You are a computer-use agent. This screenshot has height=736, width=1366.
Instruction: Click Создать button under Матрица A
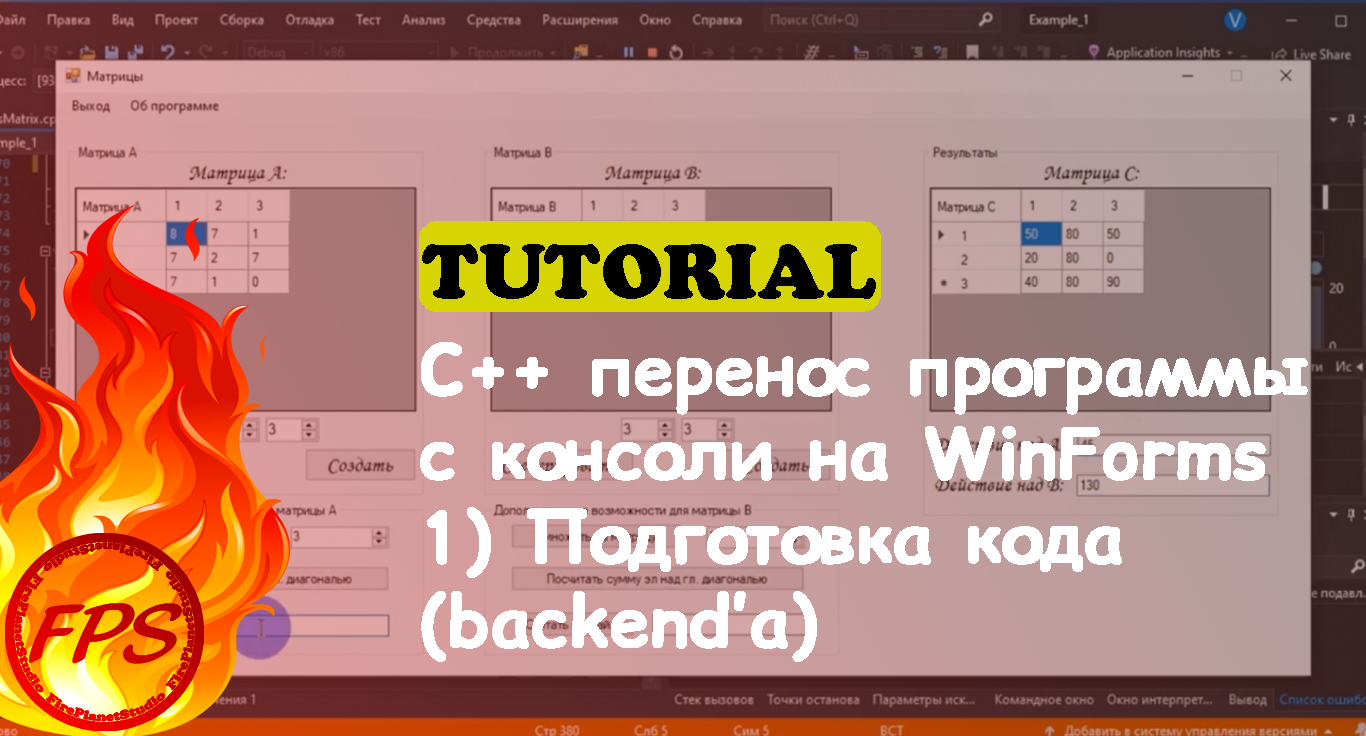coord(361,465)
